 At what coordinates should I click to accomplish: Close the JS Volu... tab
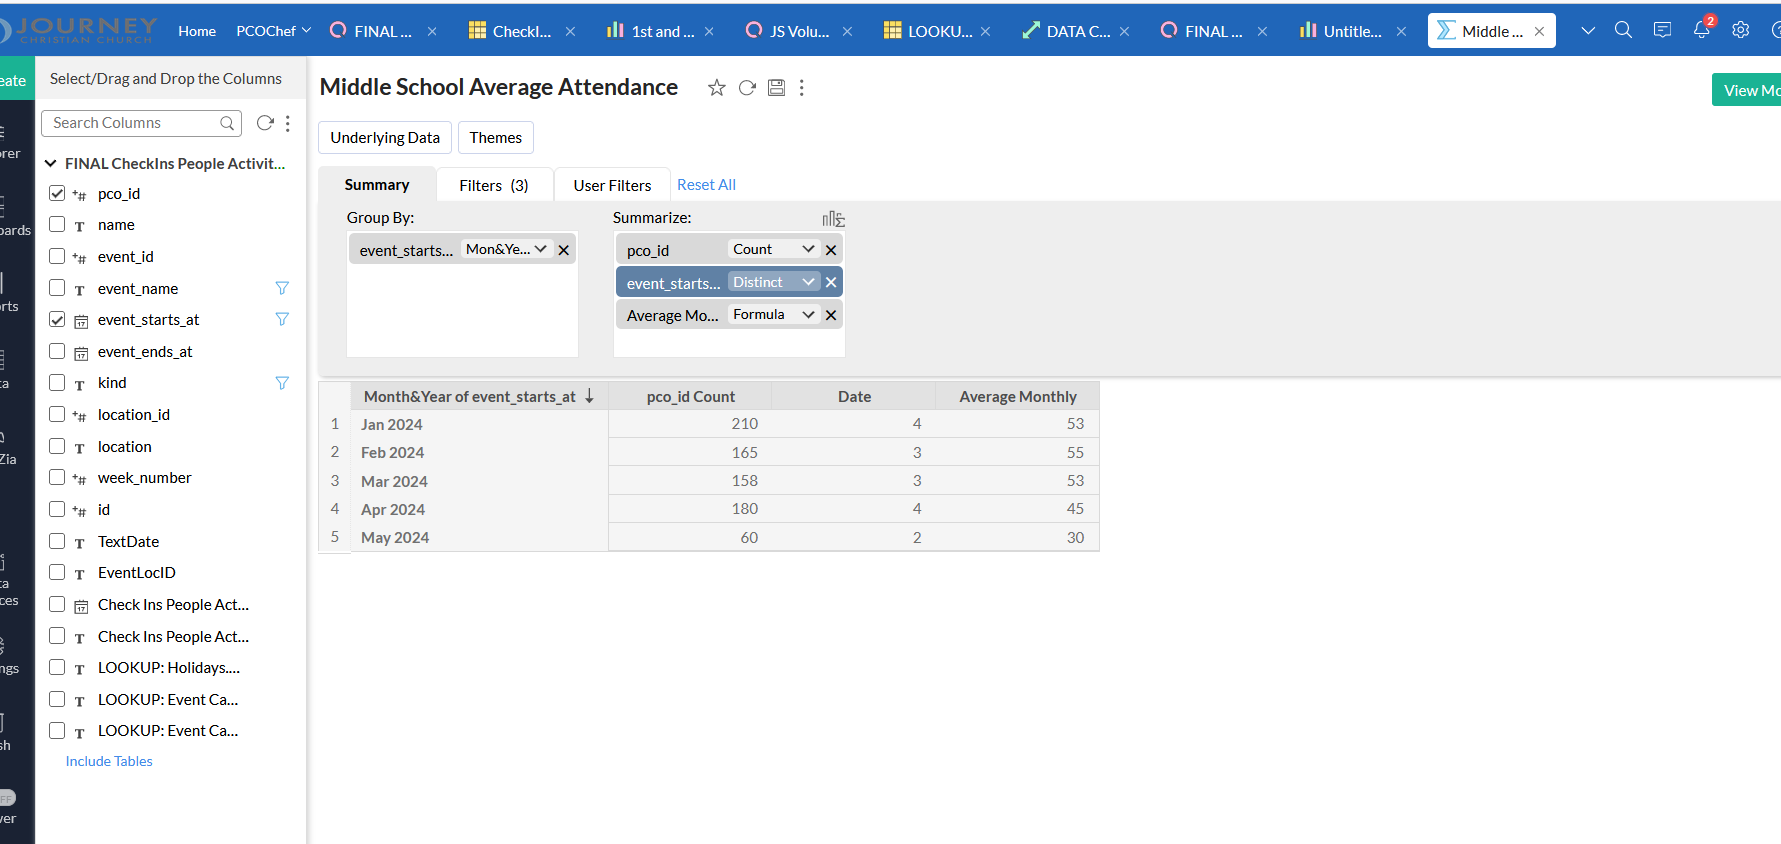coord(847,32)
